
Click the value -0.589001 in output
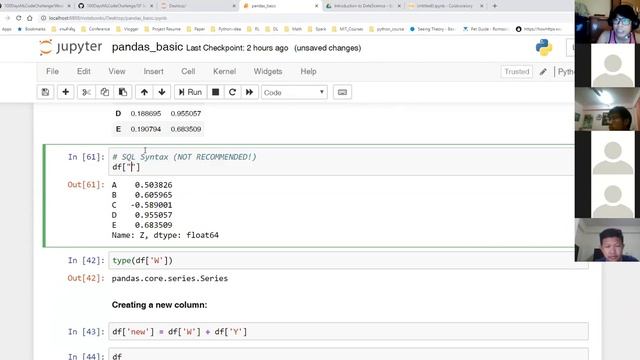[x=151, y=205]
